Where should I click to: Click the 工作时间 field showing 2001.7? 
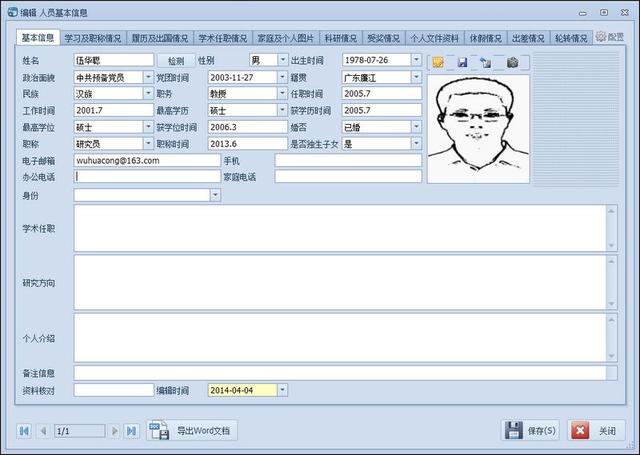(114, 110)
